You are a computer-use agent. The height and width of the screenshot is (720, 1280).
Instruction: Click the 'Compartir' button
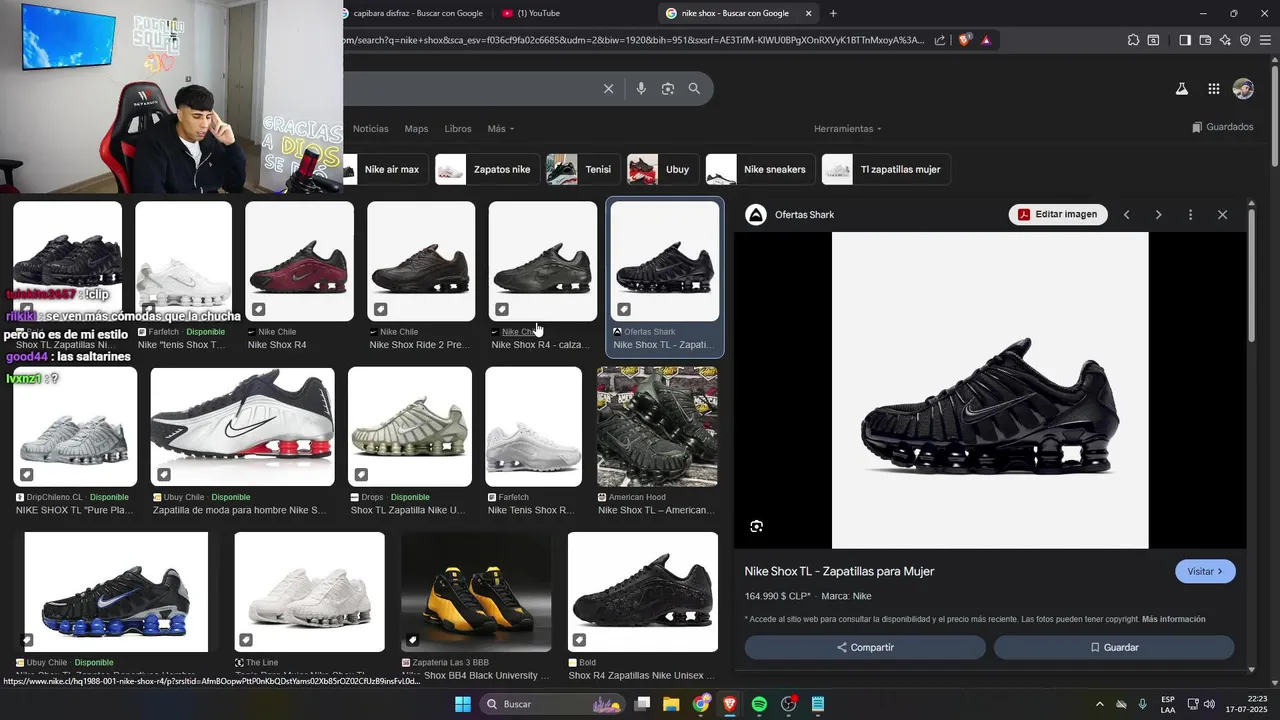(865, 647)
